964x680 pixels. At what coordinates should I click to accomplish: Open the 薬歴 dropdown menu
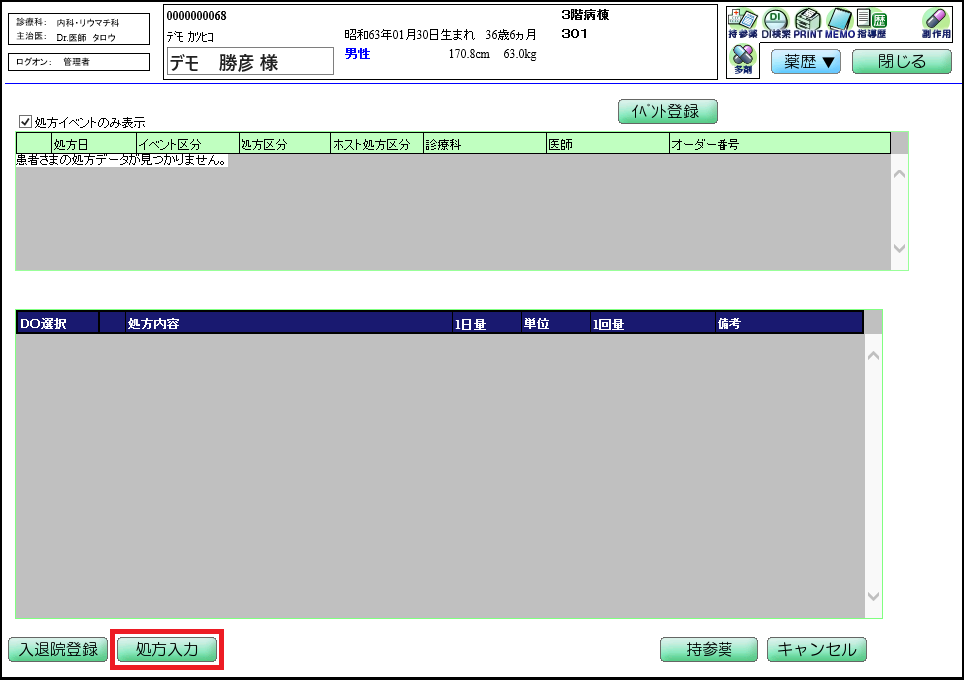click(804, 61)
